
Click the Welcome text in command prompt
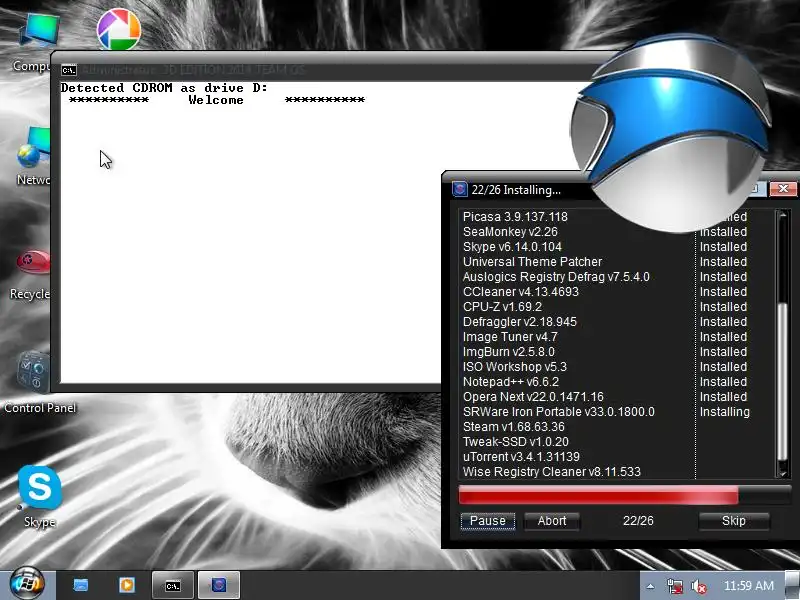coord(216,100)
